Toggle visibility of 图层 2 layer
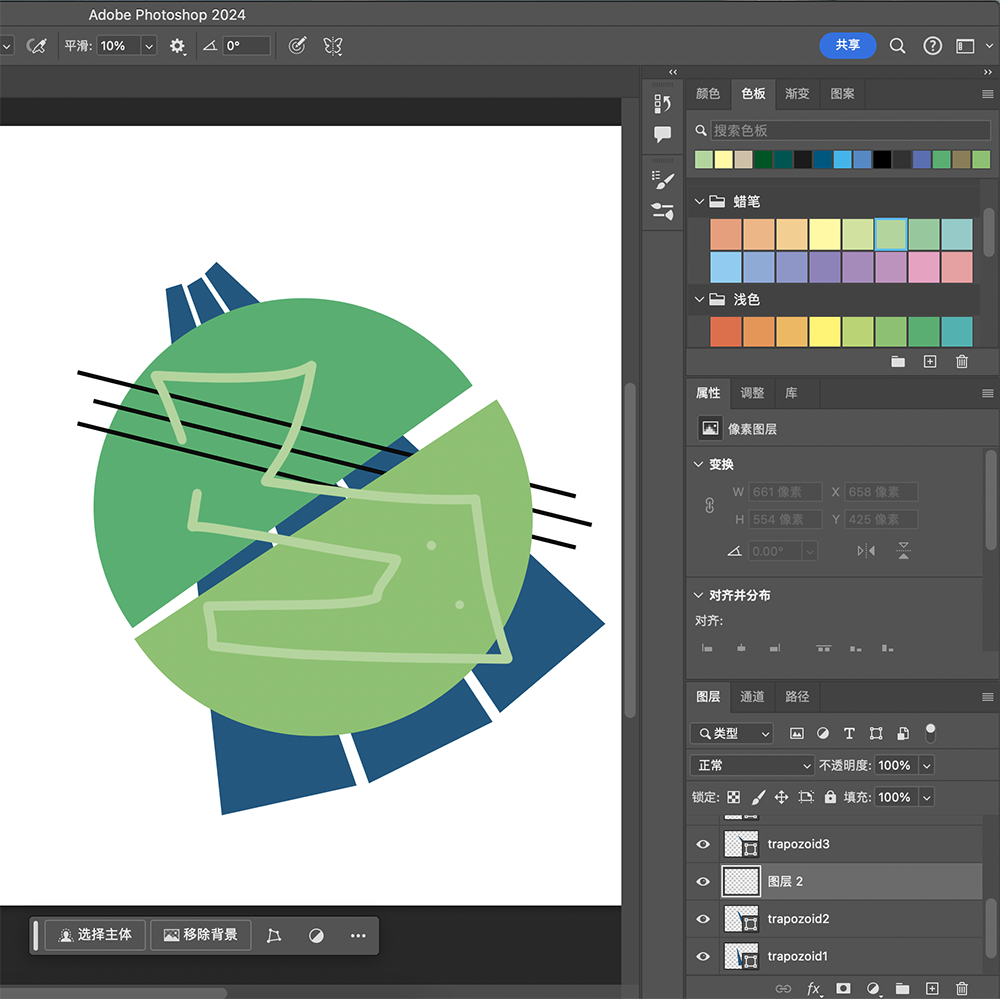Screen dimensions: 1000x999 [703, 881]
